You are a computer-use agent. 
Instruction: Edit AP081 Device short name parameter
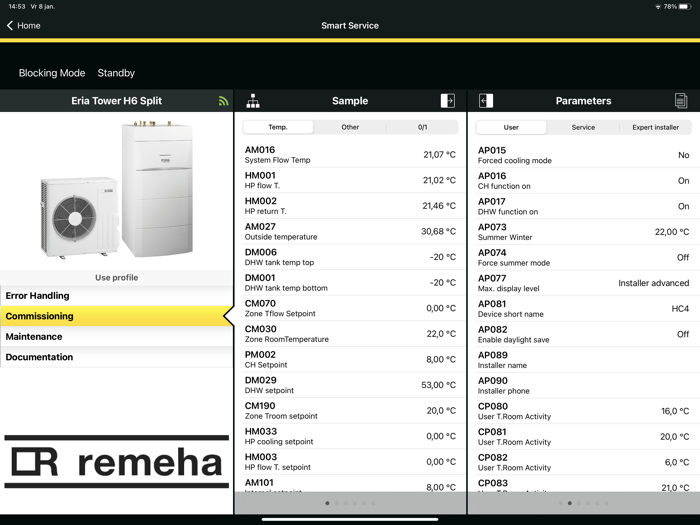pos(584,308)
